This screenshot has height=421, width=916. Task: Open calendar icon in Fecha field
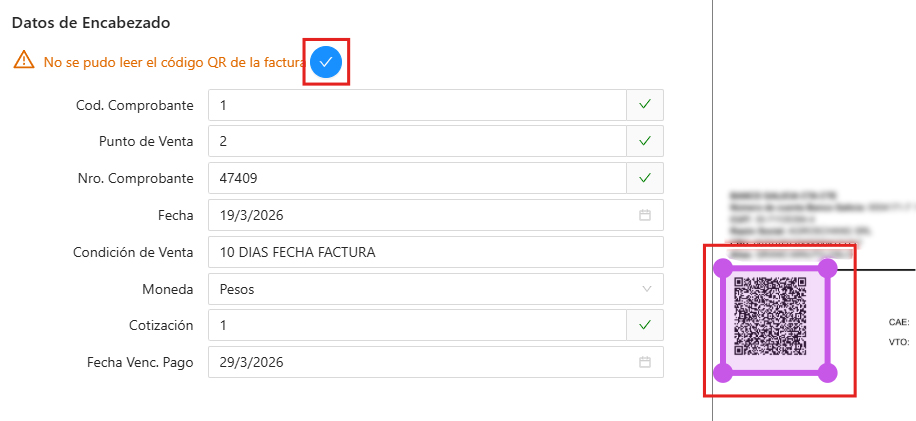(x=645, y=215)
